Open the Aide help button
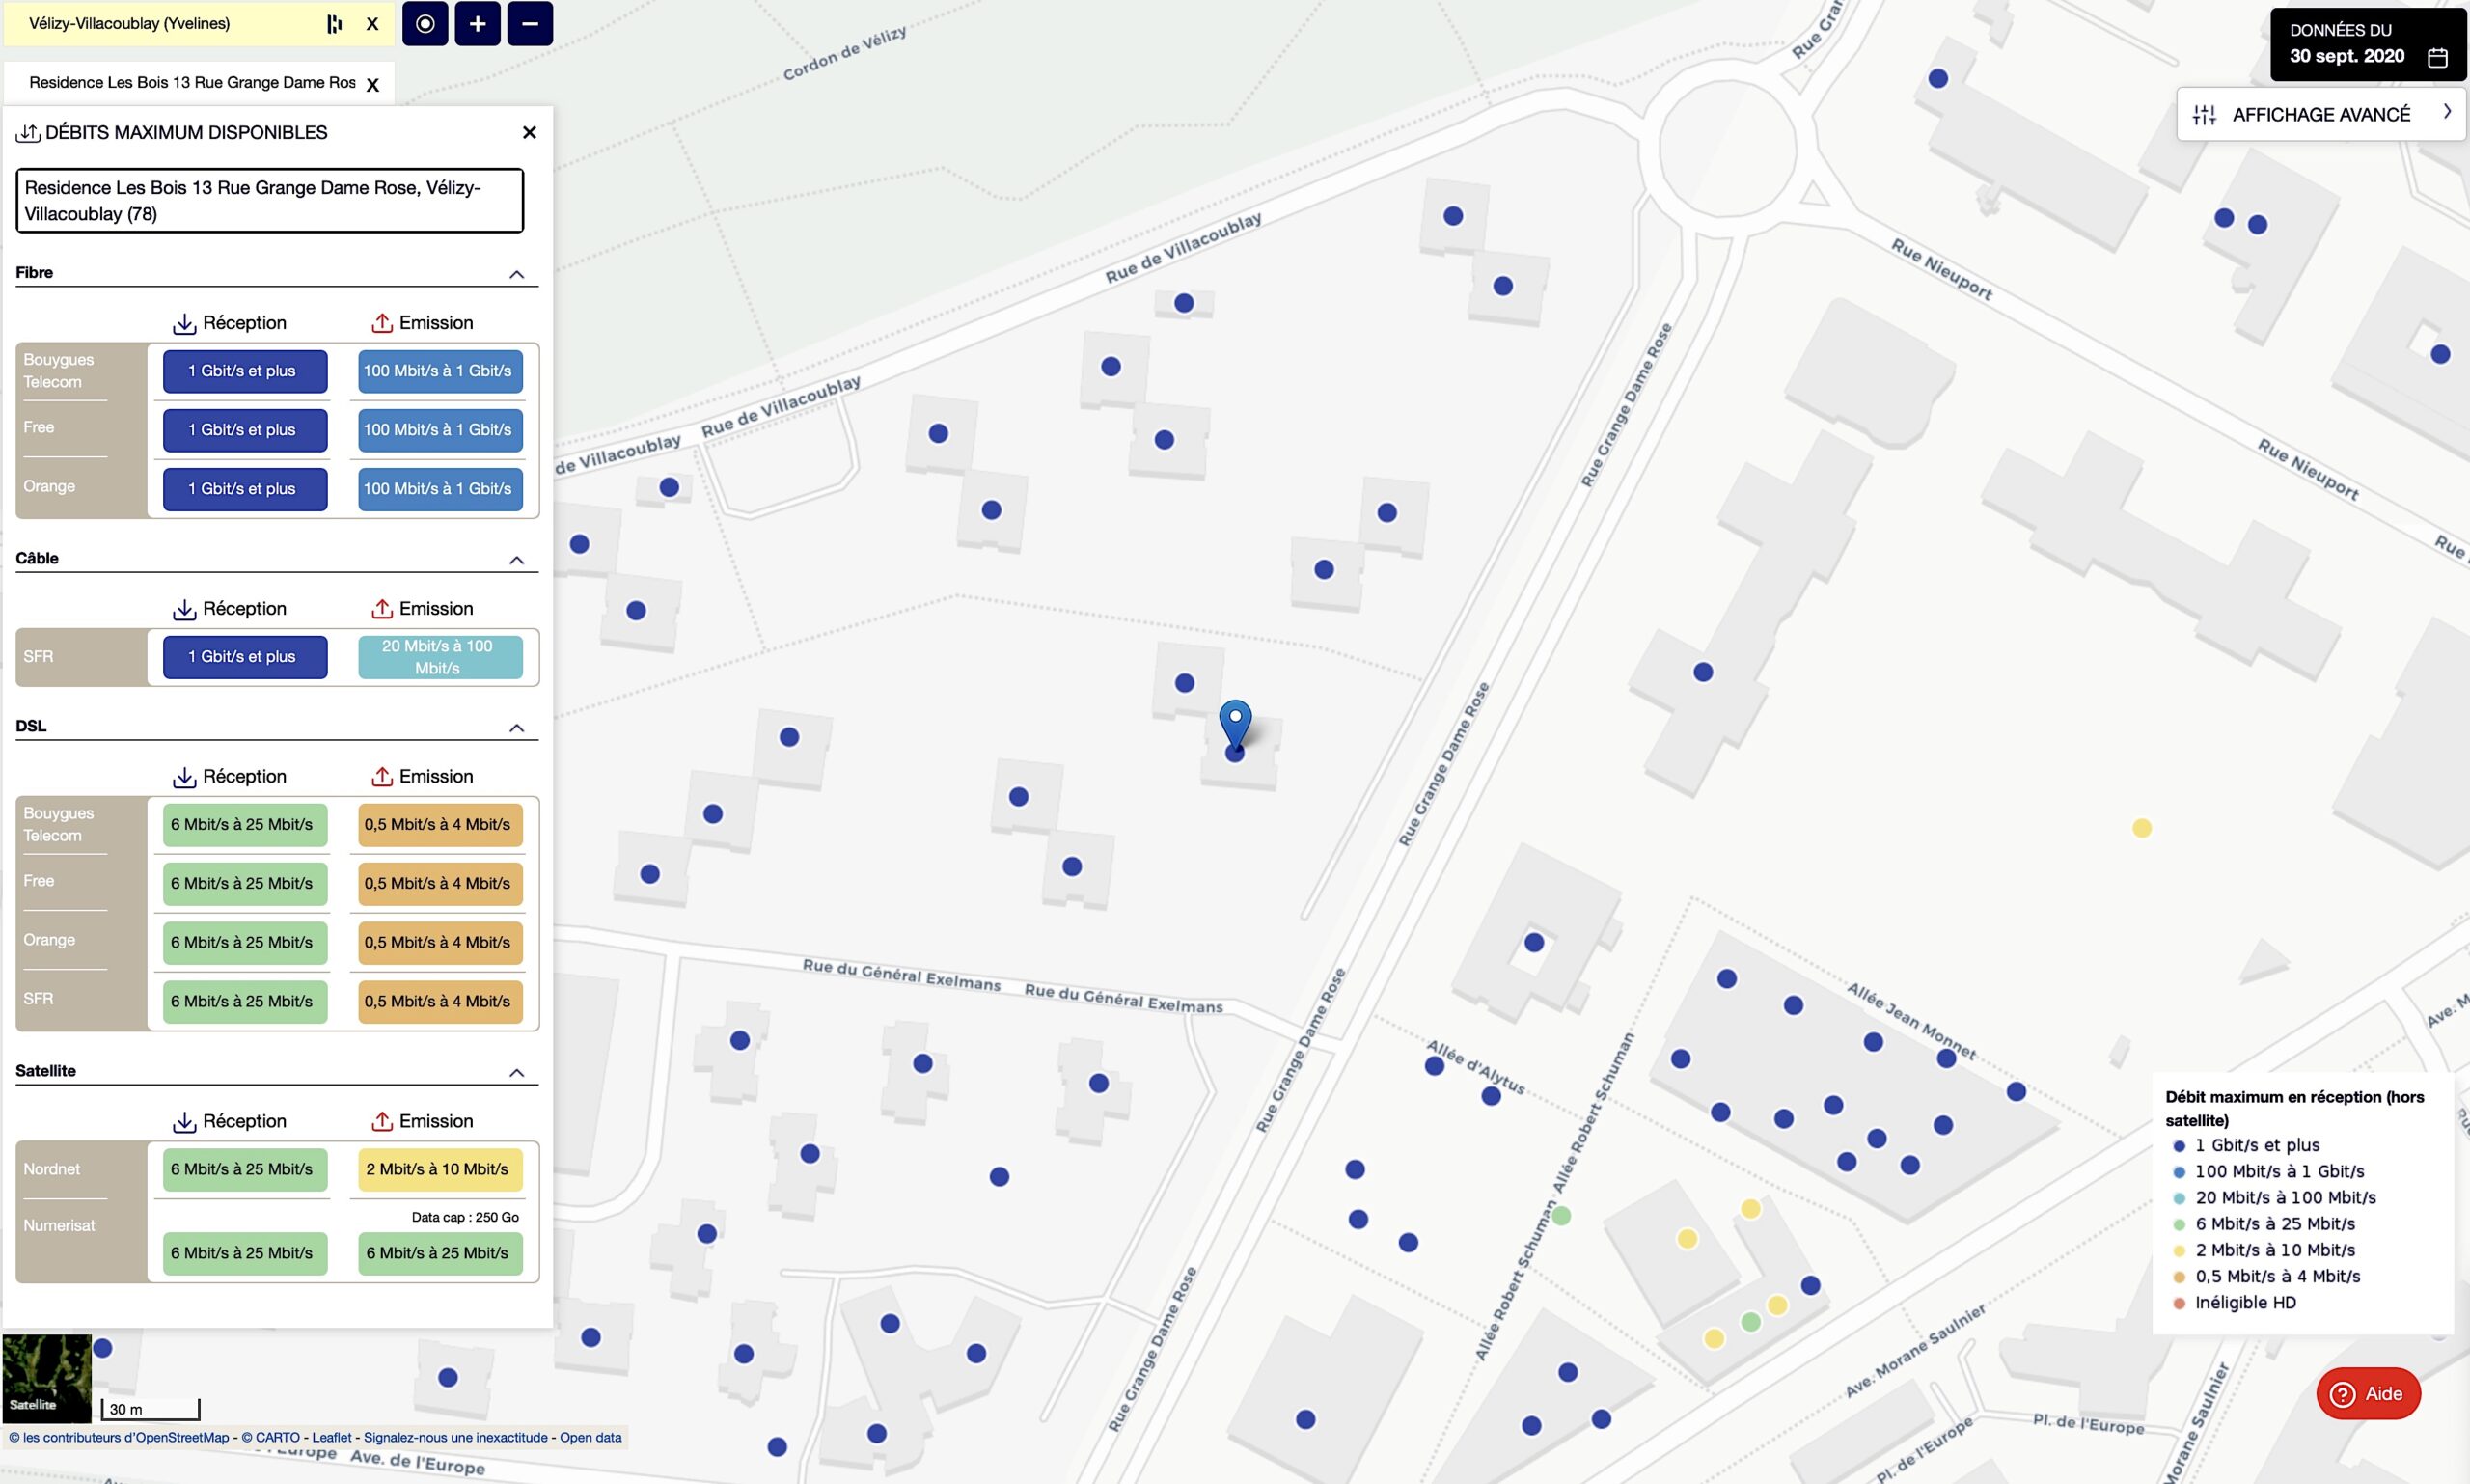Viewport: 2470px width, 1484px height. click(2367, 1393)
